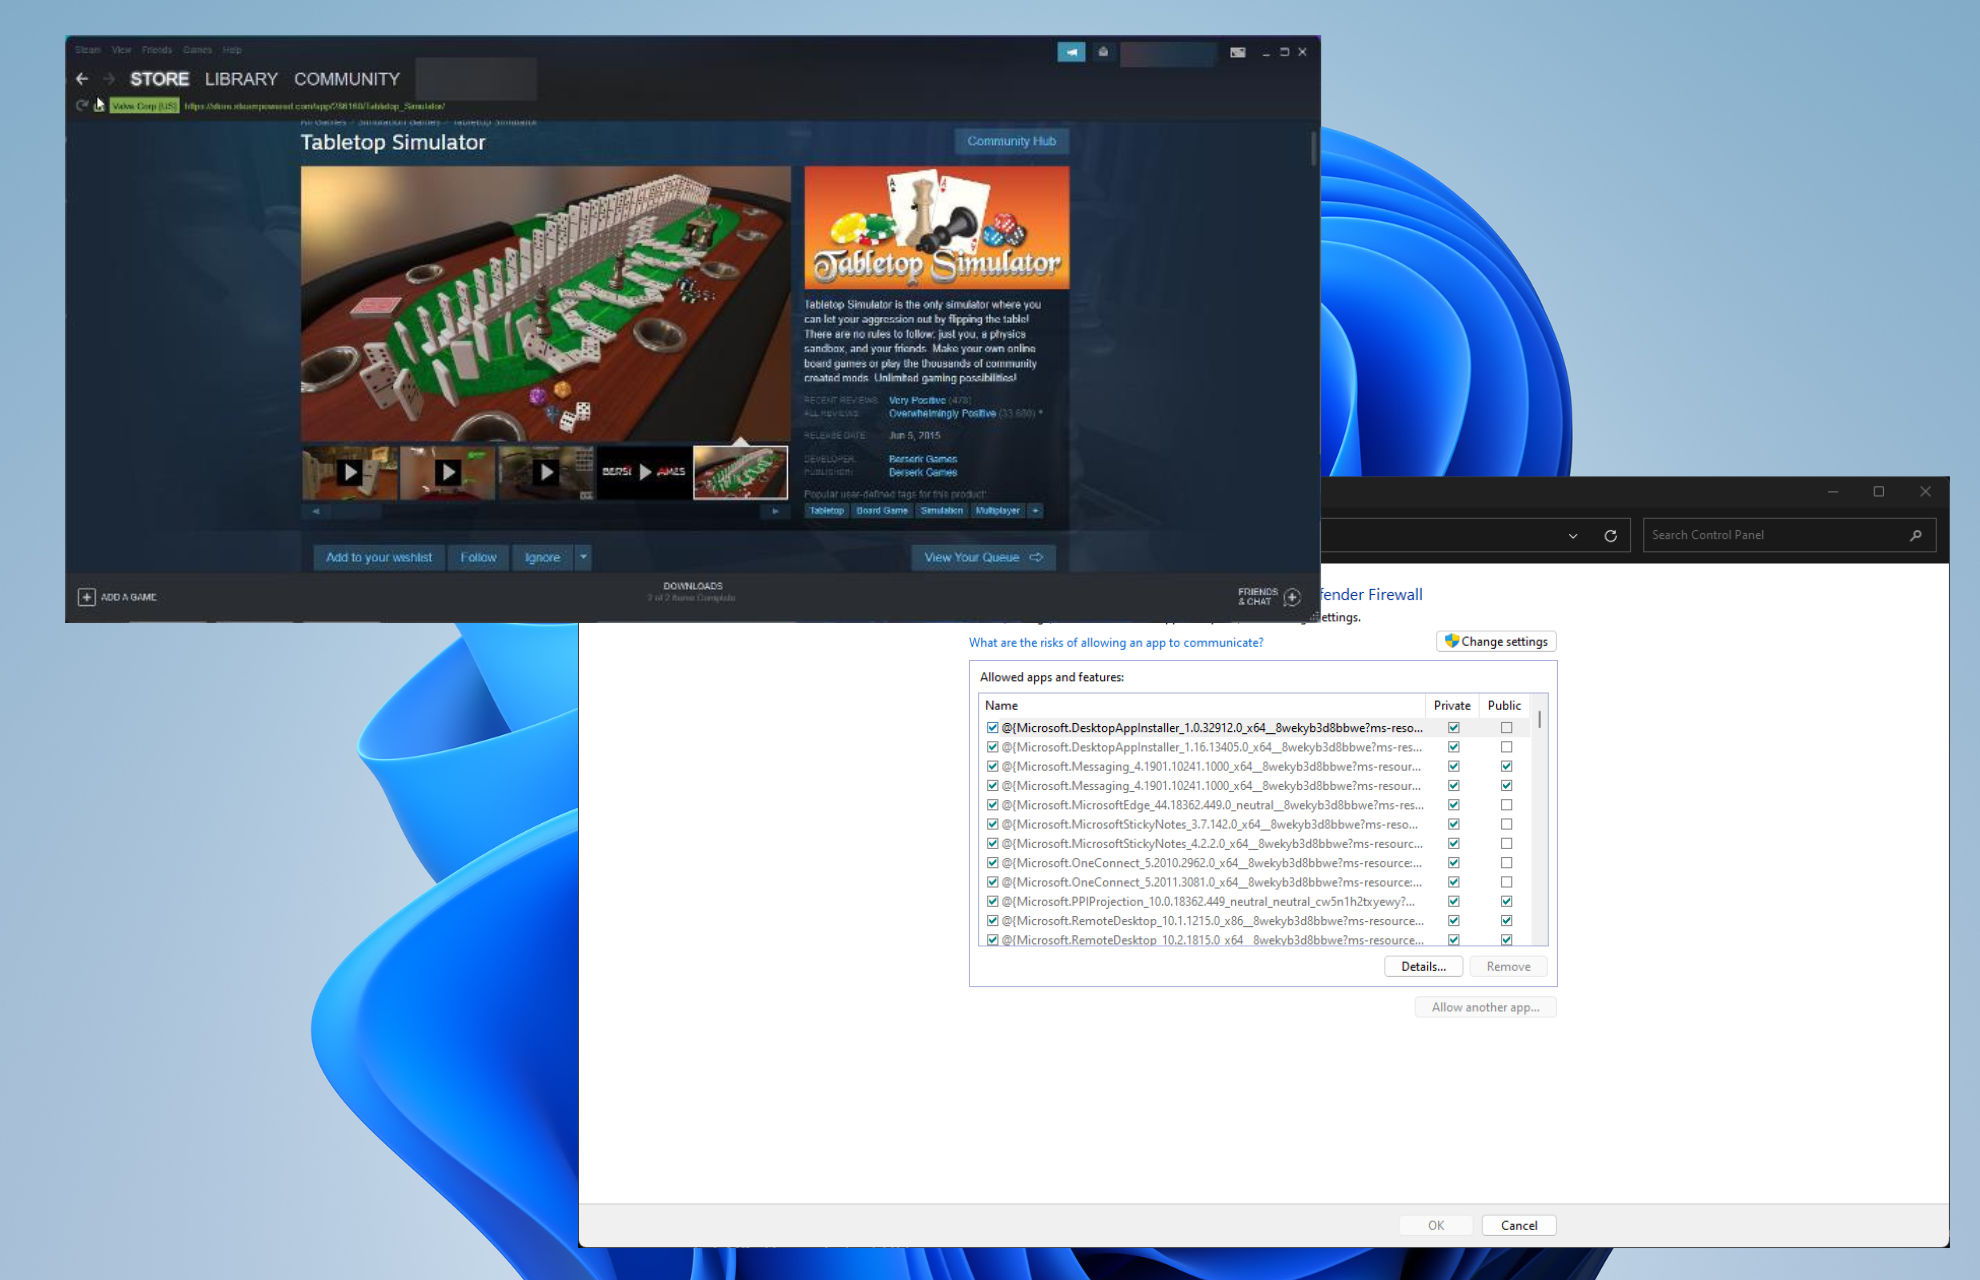Play the first trailer thumbnail
The image size is (1980, 1280).
pos(350,472)
